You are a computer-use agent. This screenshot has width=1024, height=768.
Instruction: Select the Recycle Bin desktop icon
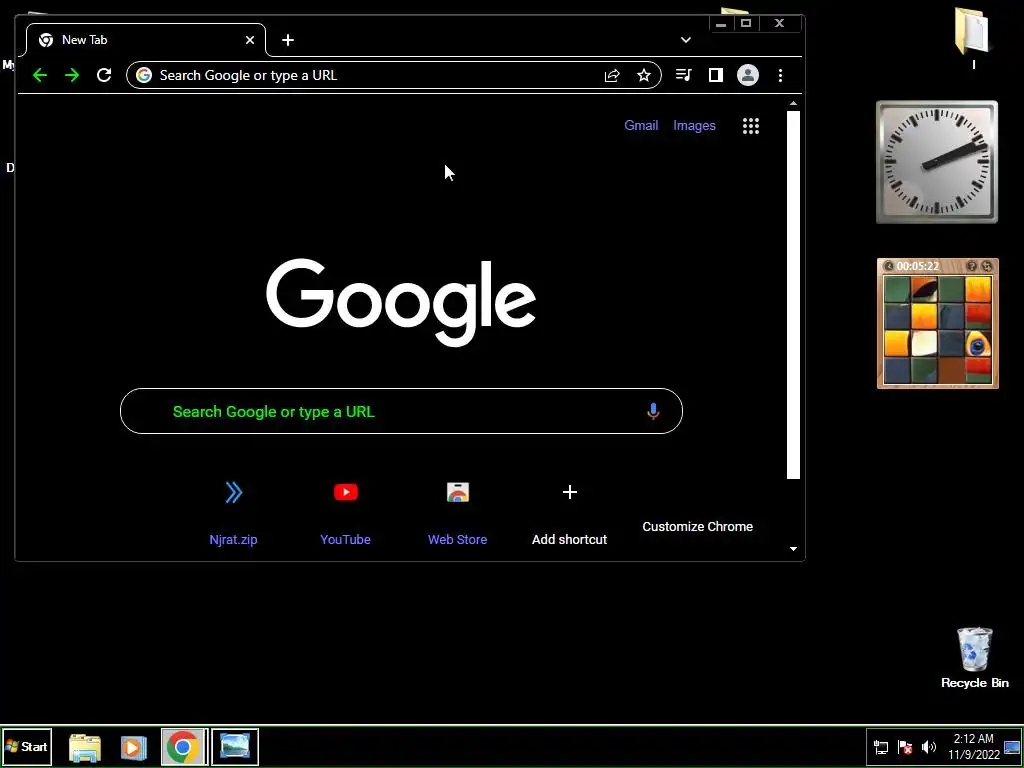pos(974,658)
